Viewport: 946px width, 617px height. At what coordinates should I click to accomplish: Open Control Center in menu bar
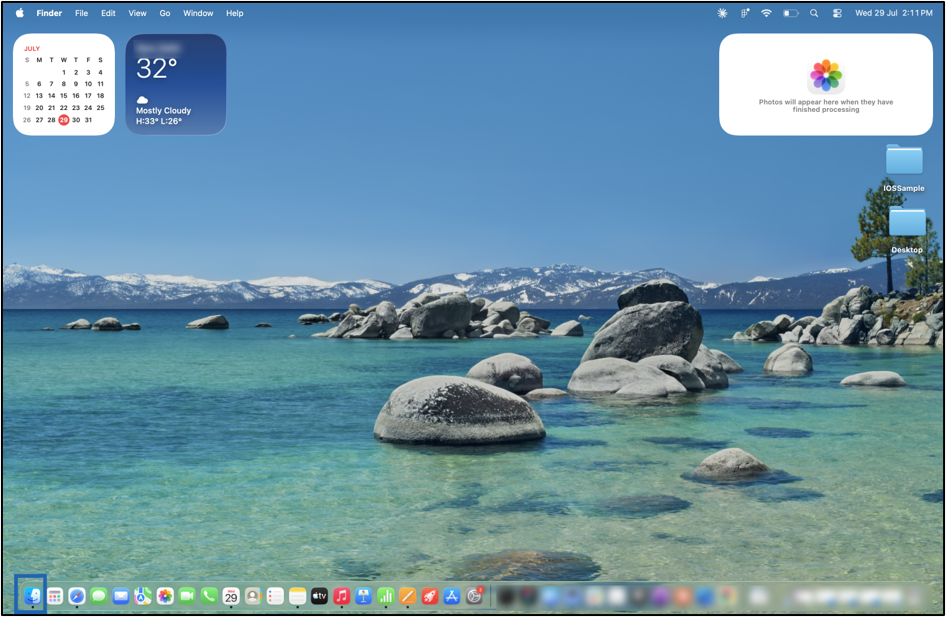click(x=837, y=13)
